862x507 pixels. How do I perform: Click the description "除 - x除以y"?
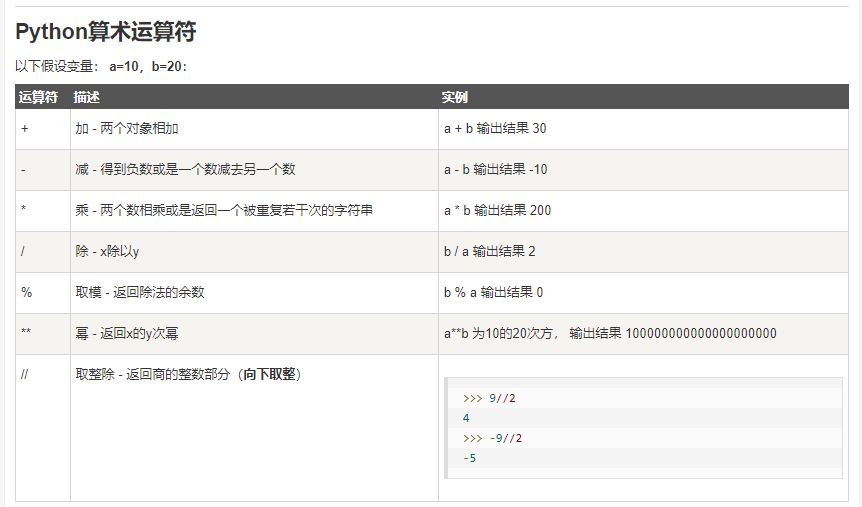107,251
